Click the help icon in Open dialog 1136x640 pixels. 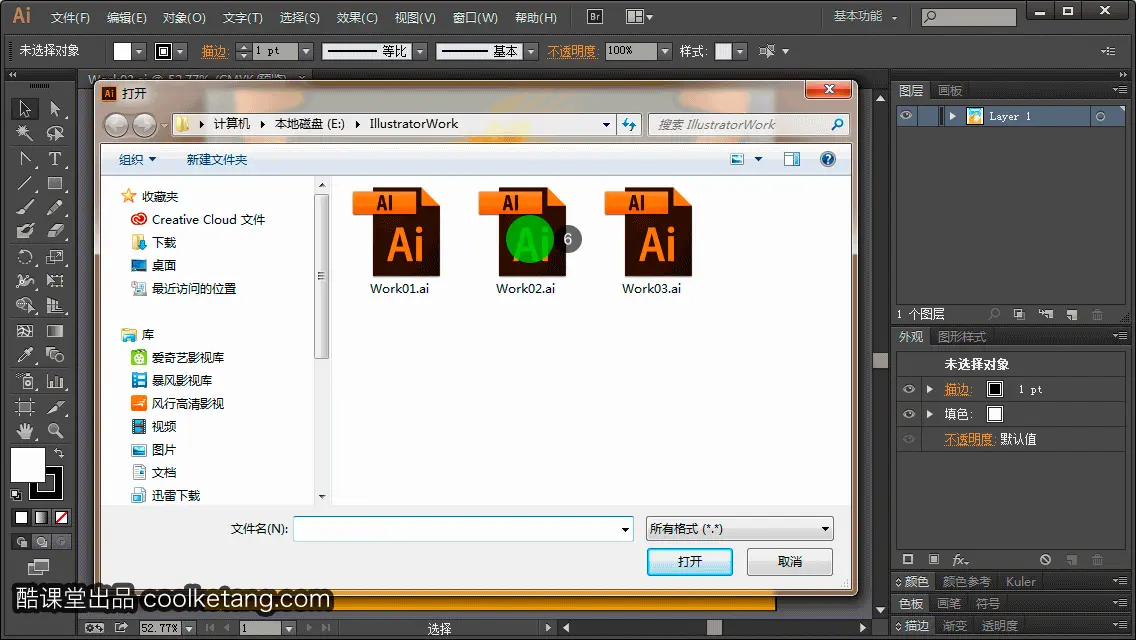(x=827, y=159)
